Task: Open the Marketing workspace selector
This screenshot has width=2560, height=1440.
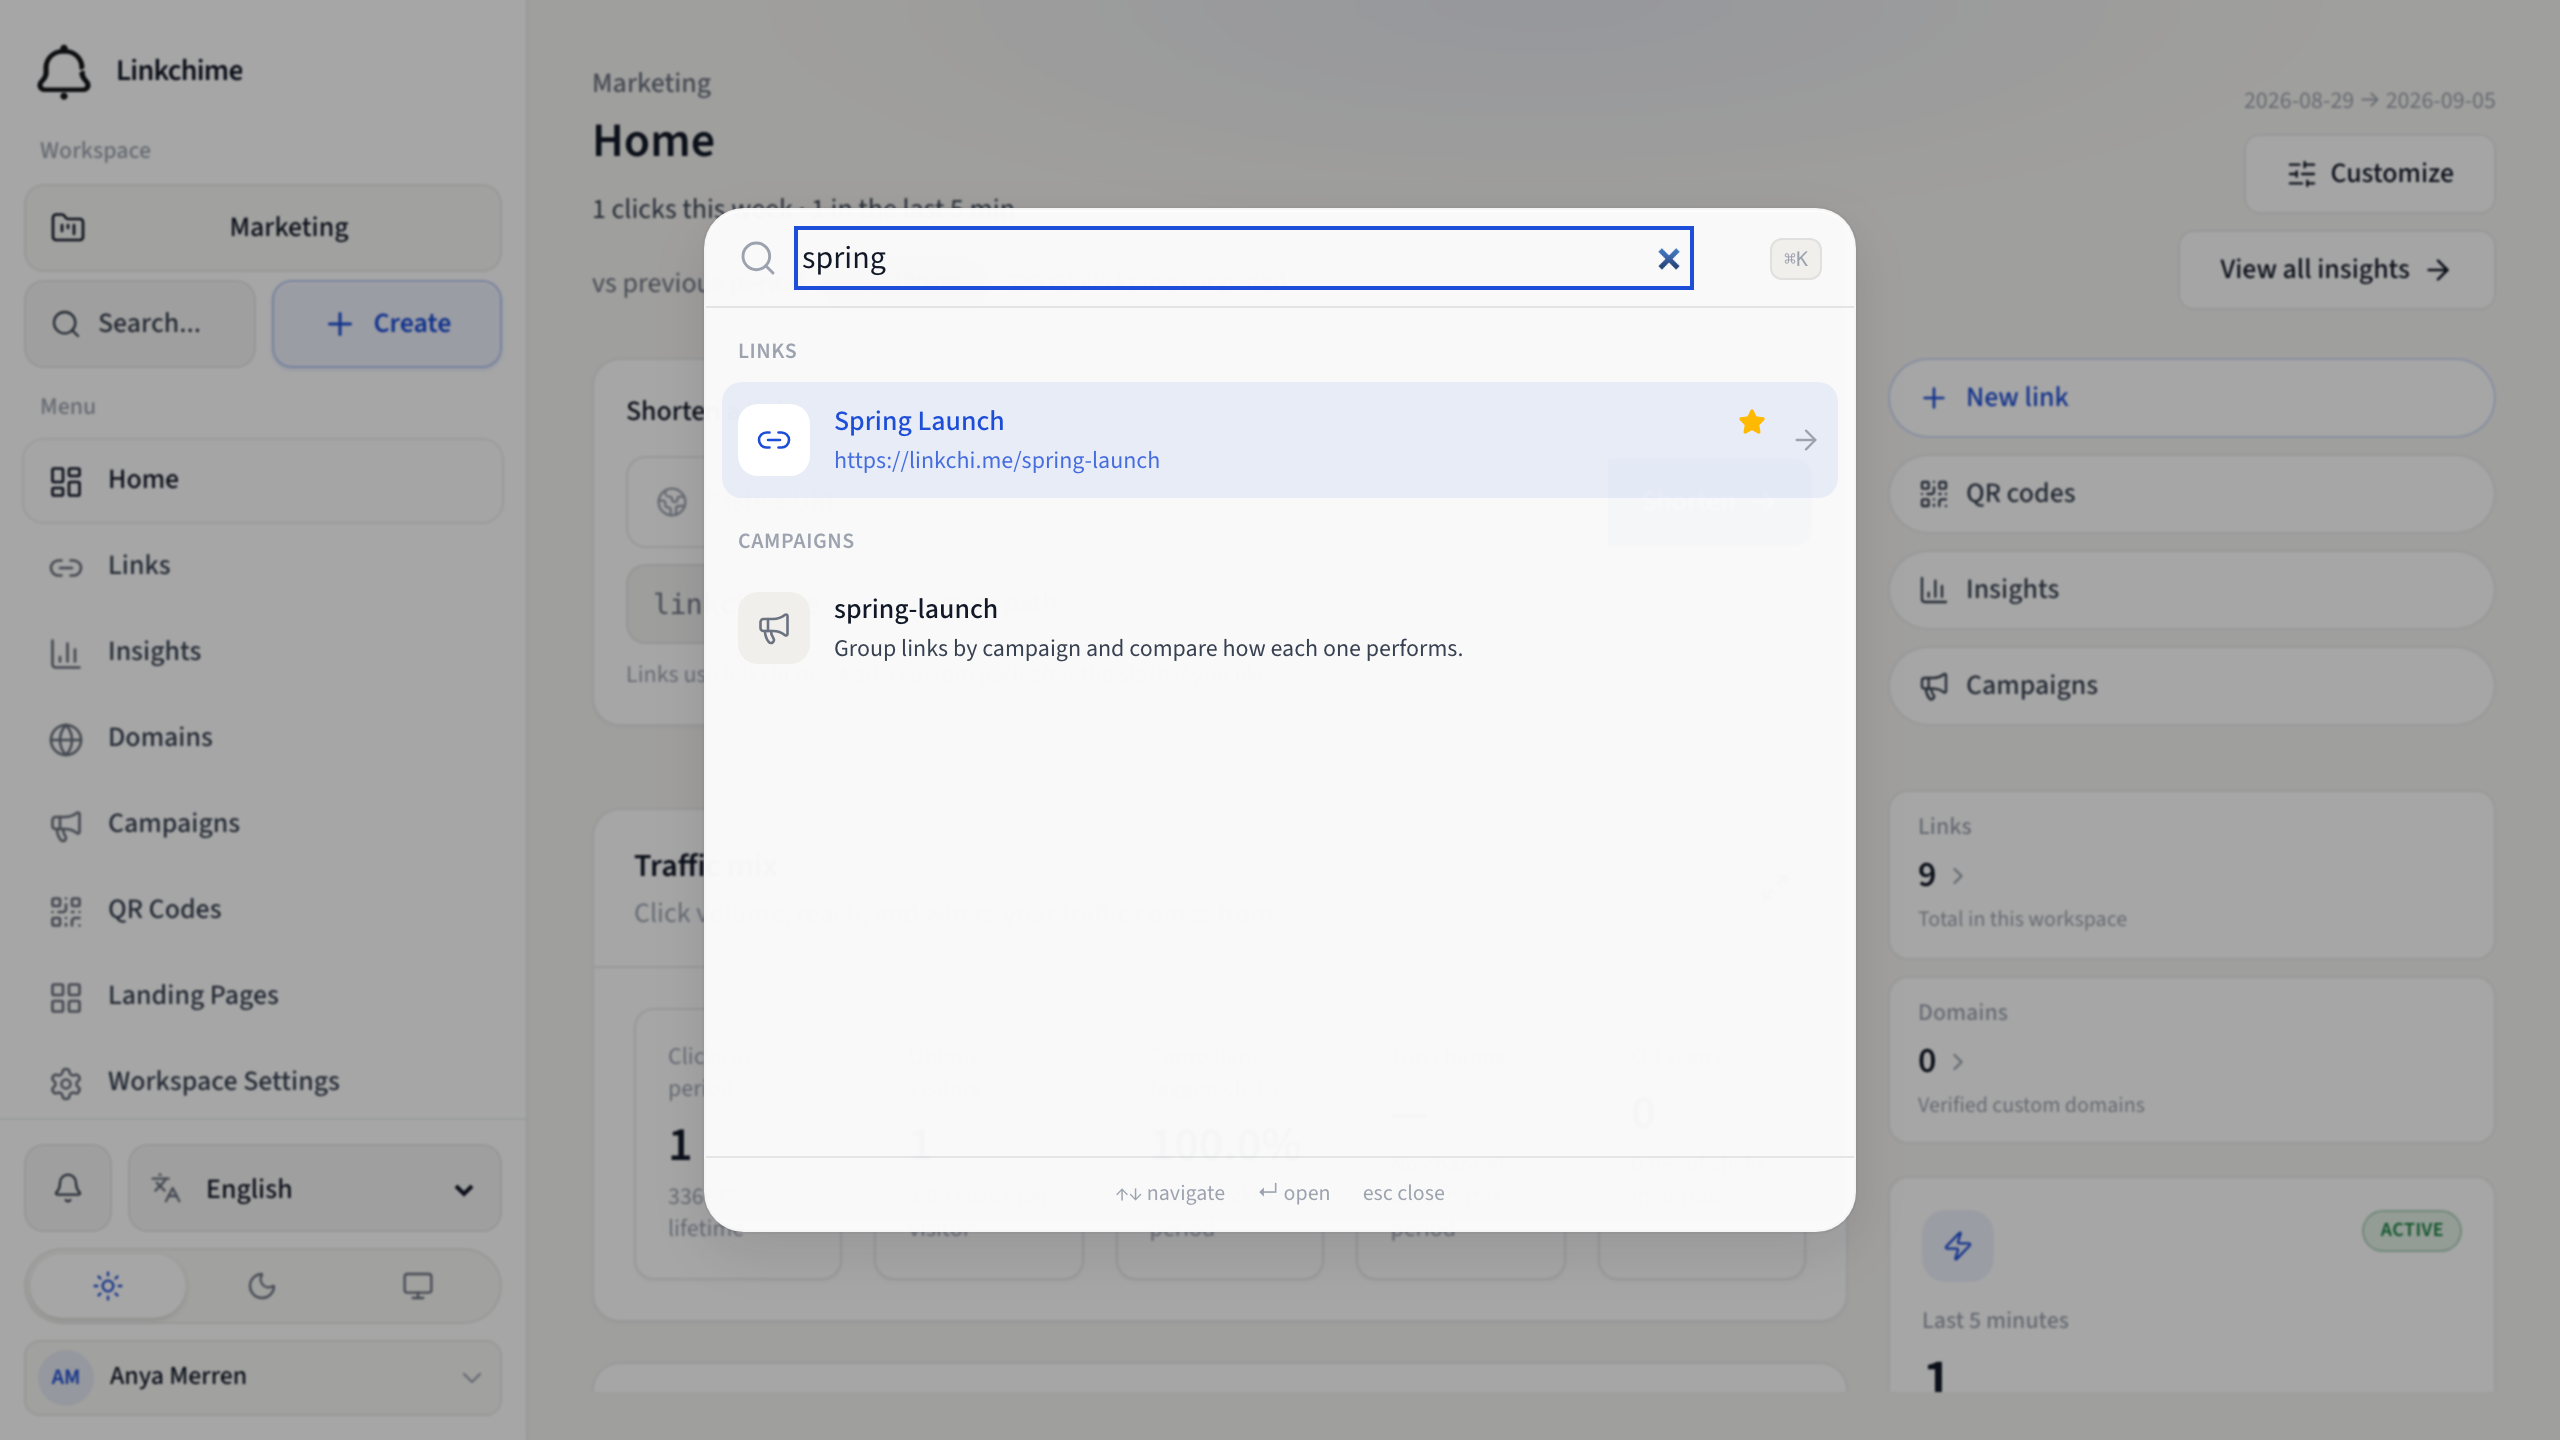Action: pyautogui.click(x=263, y=227)
